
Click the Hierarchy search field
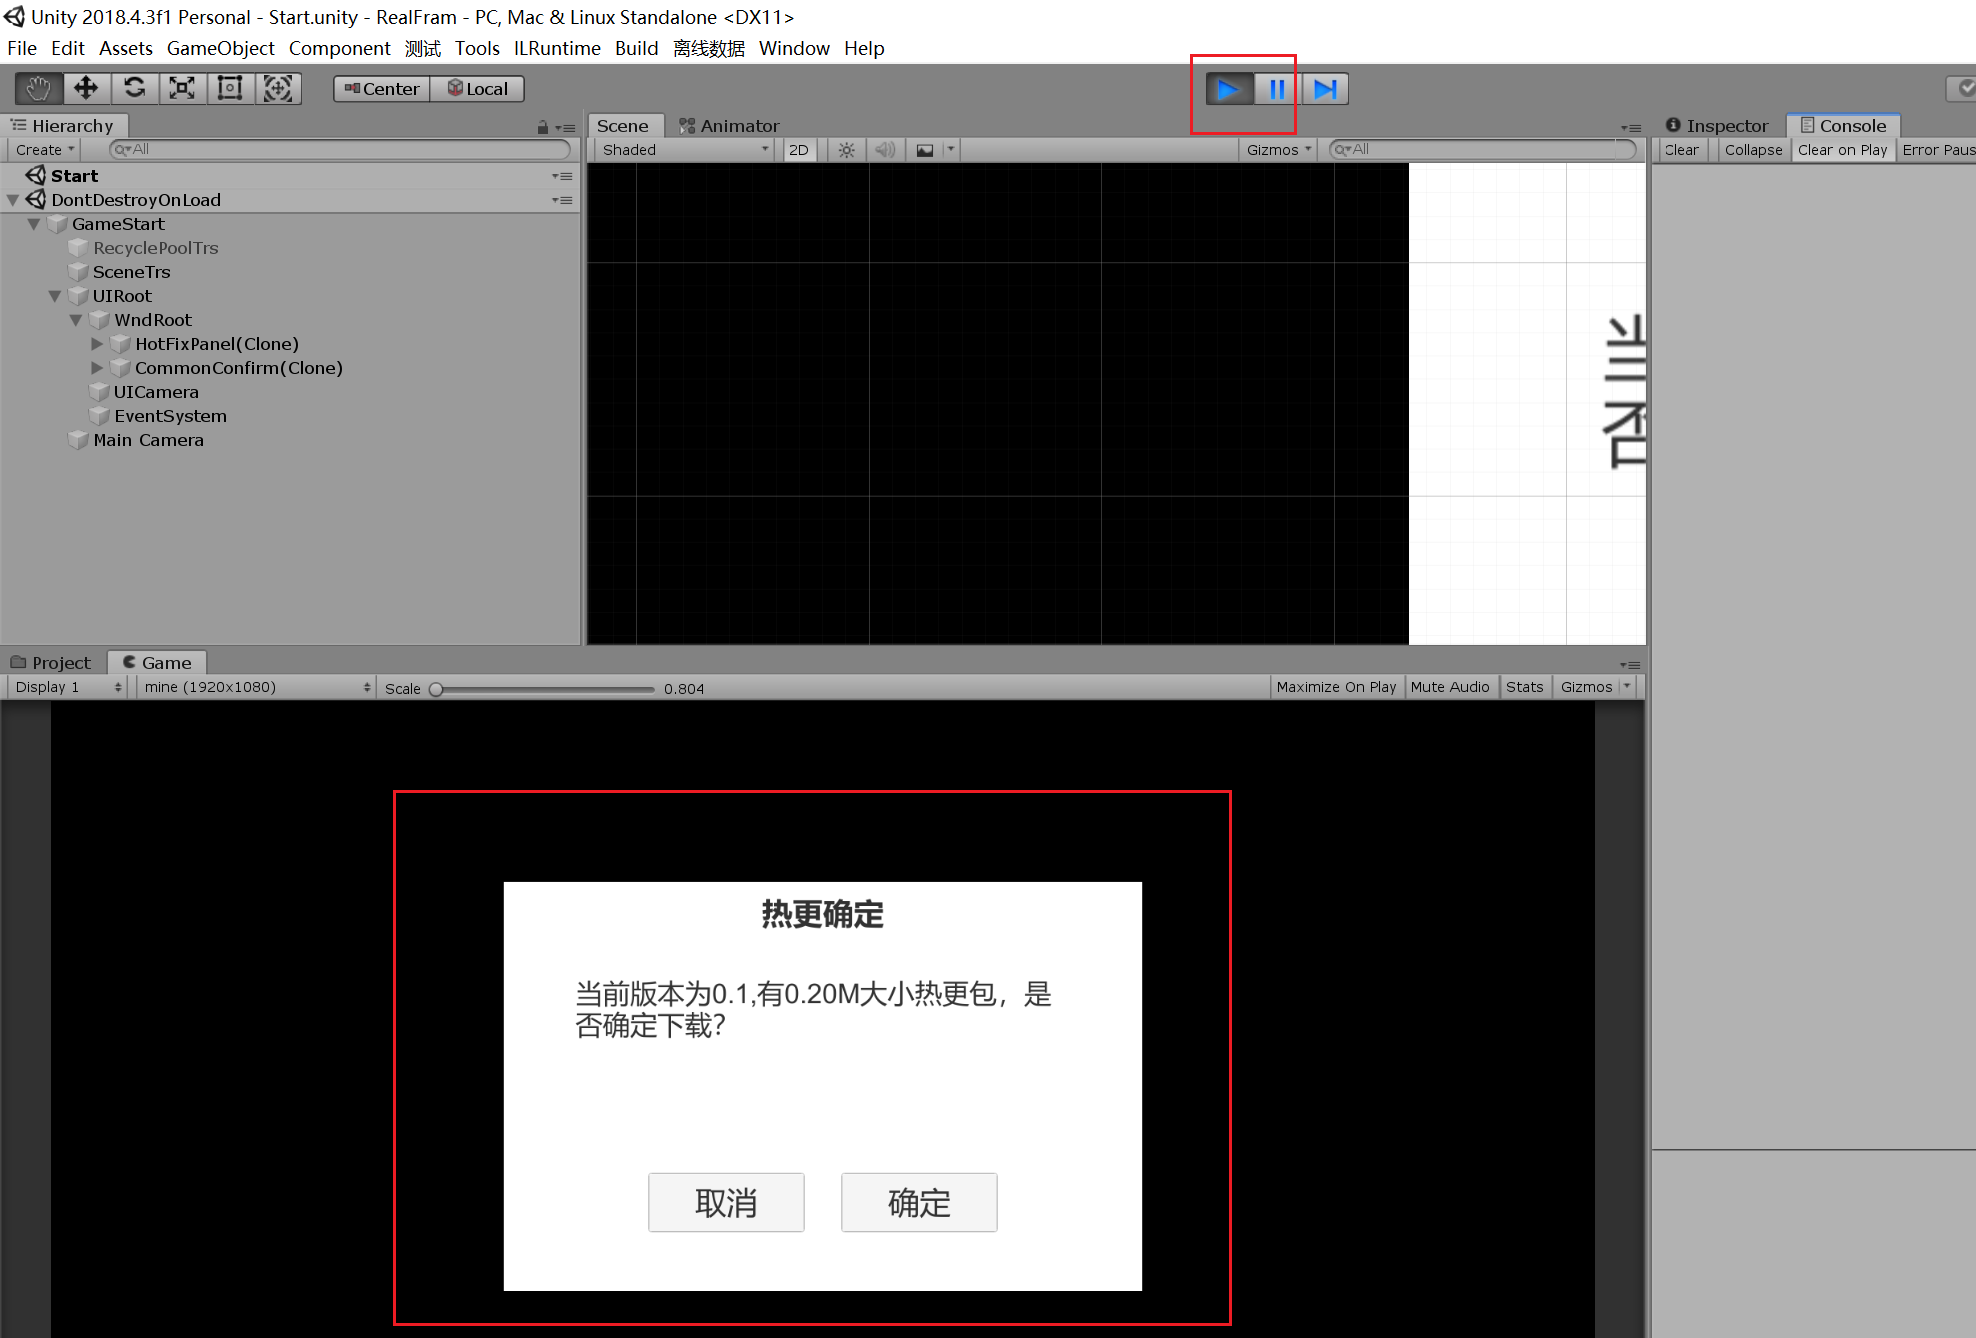(x=340, y=150)
